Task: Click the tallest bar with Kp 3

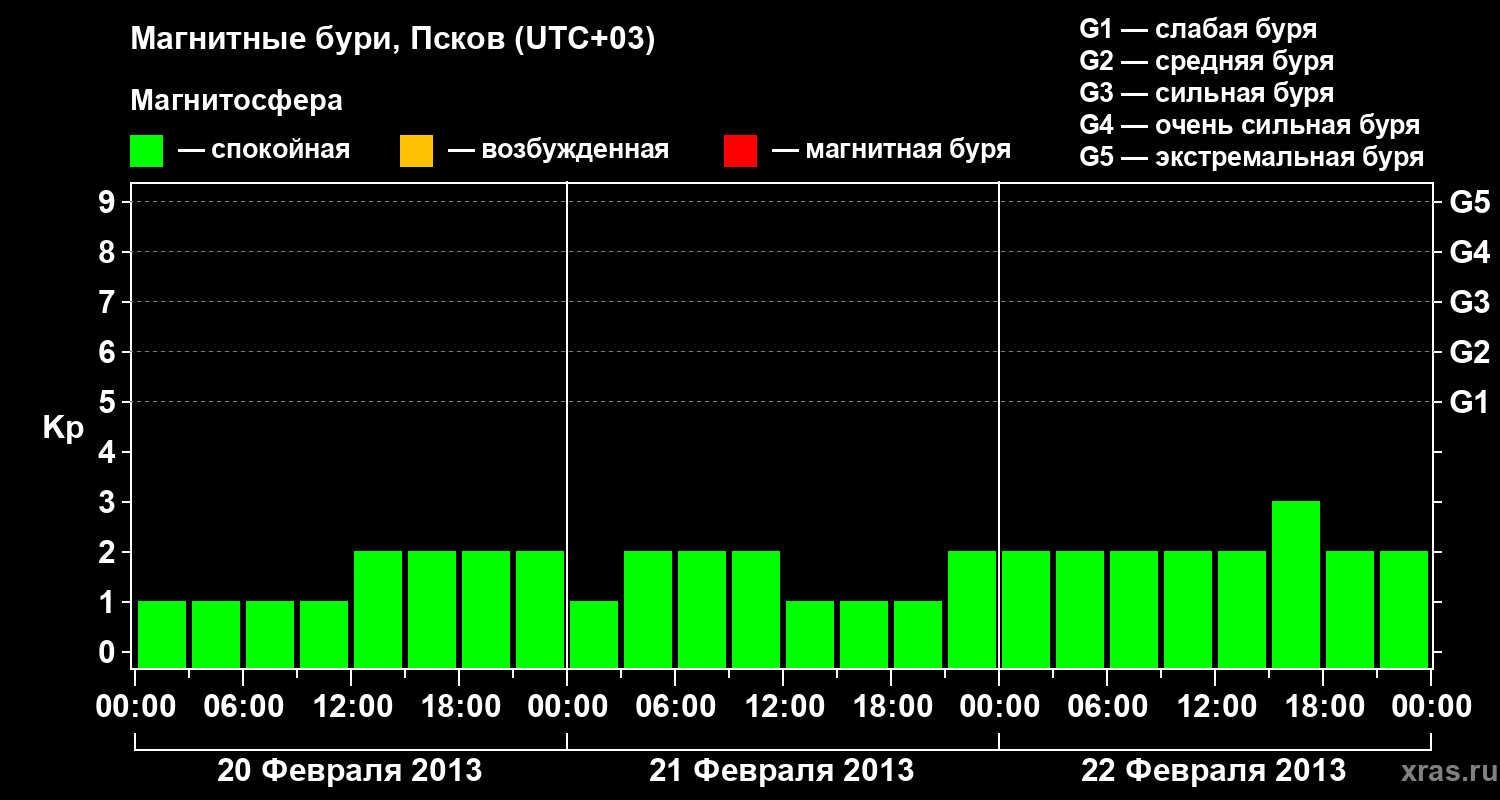Action: (1296, 584)
